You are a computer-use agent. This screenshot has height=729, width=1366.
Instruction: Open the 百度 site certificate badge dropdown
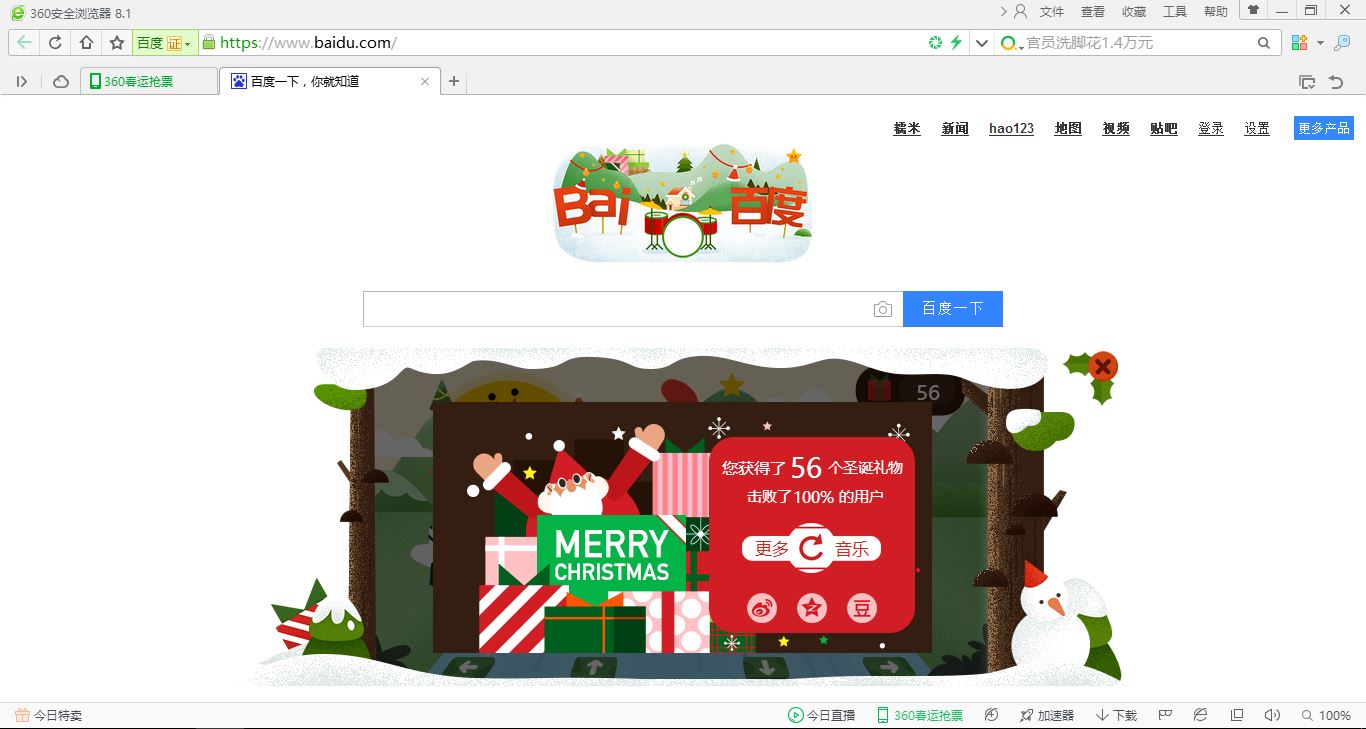pos(164,43)
